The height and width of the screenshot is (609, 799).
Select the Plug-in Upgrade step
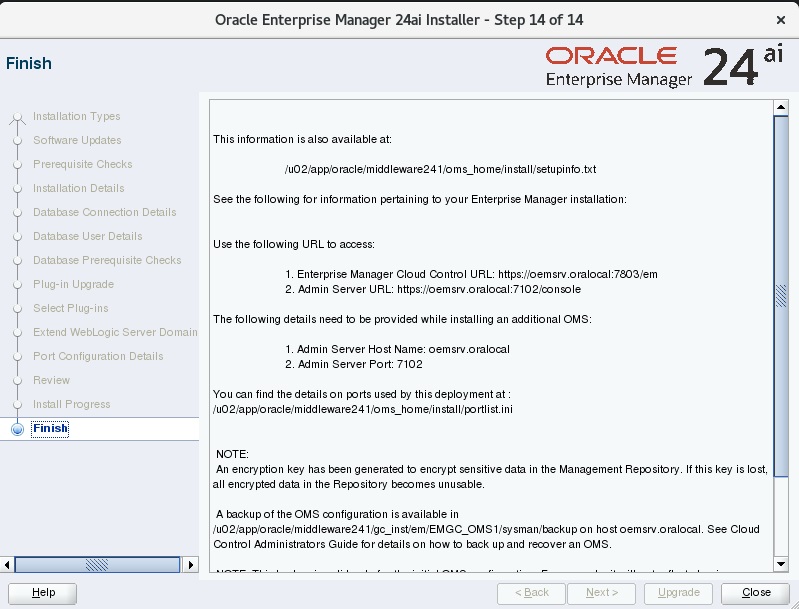[x=73, y=285]
